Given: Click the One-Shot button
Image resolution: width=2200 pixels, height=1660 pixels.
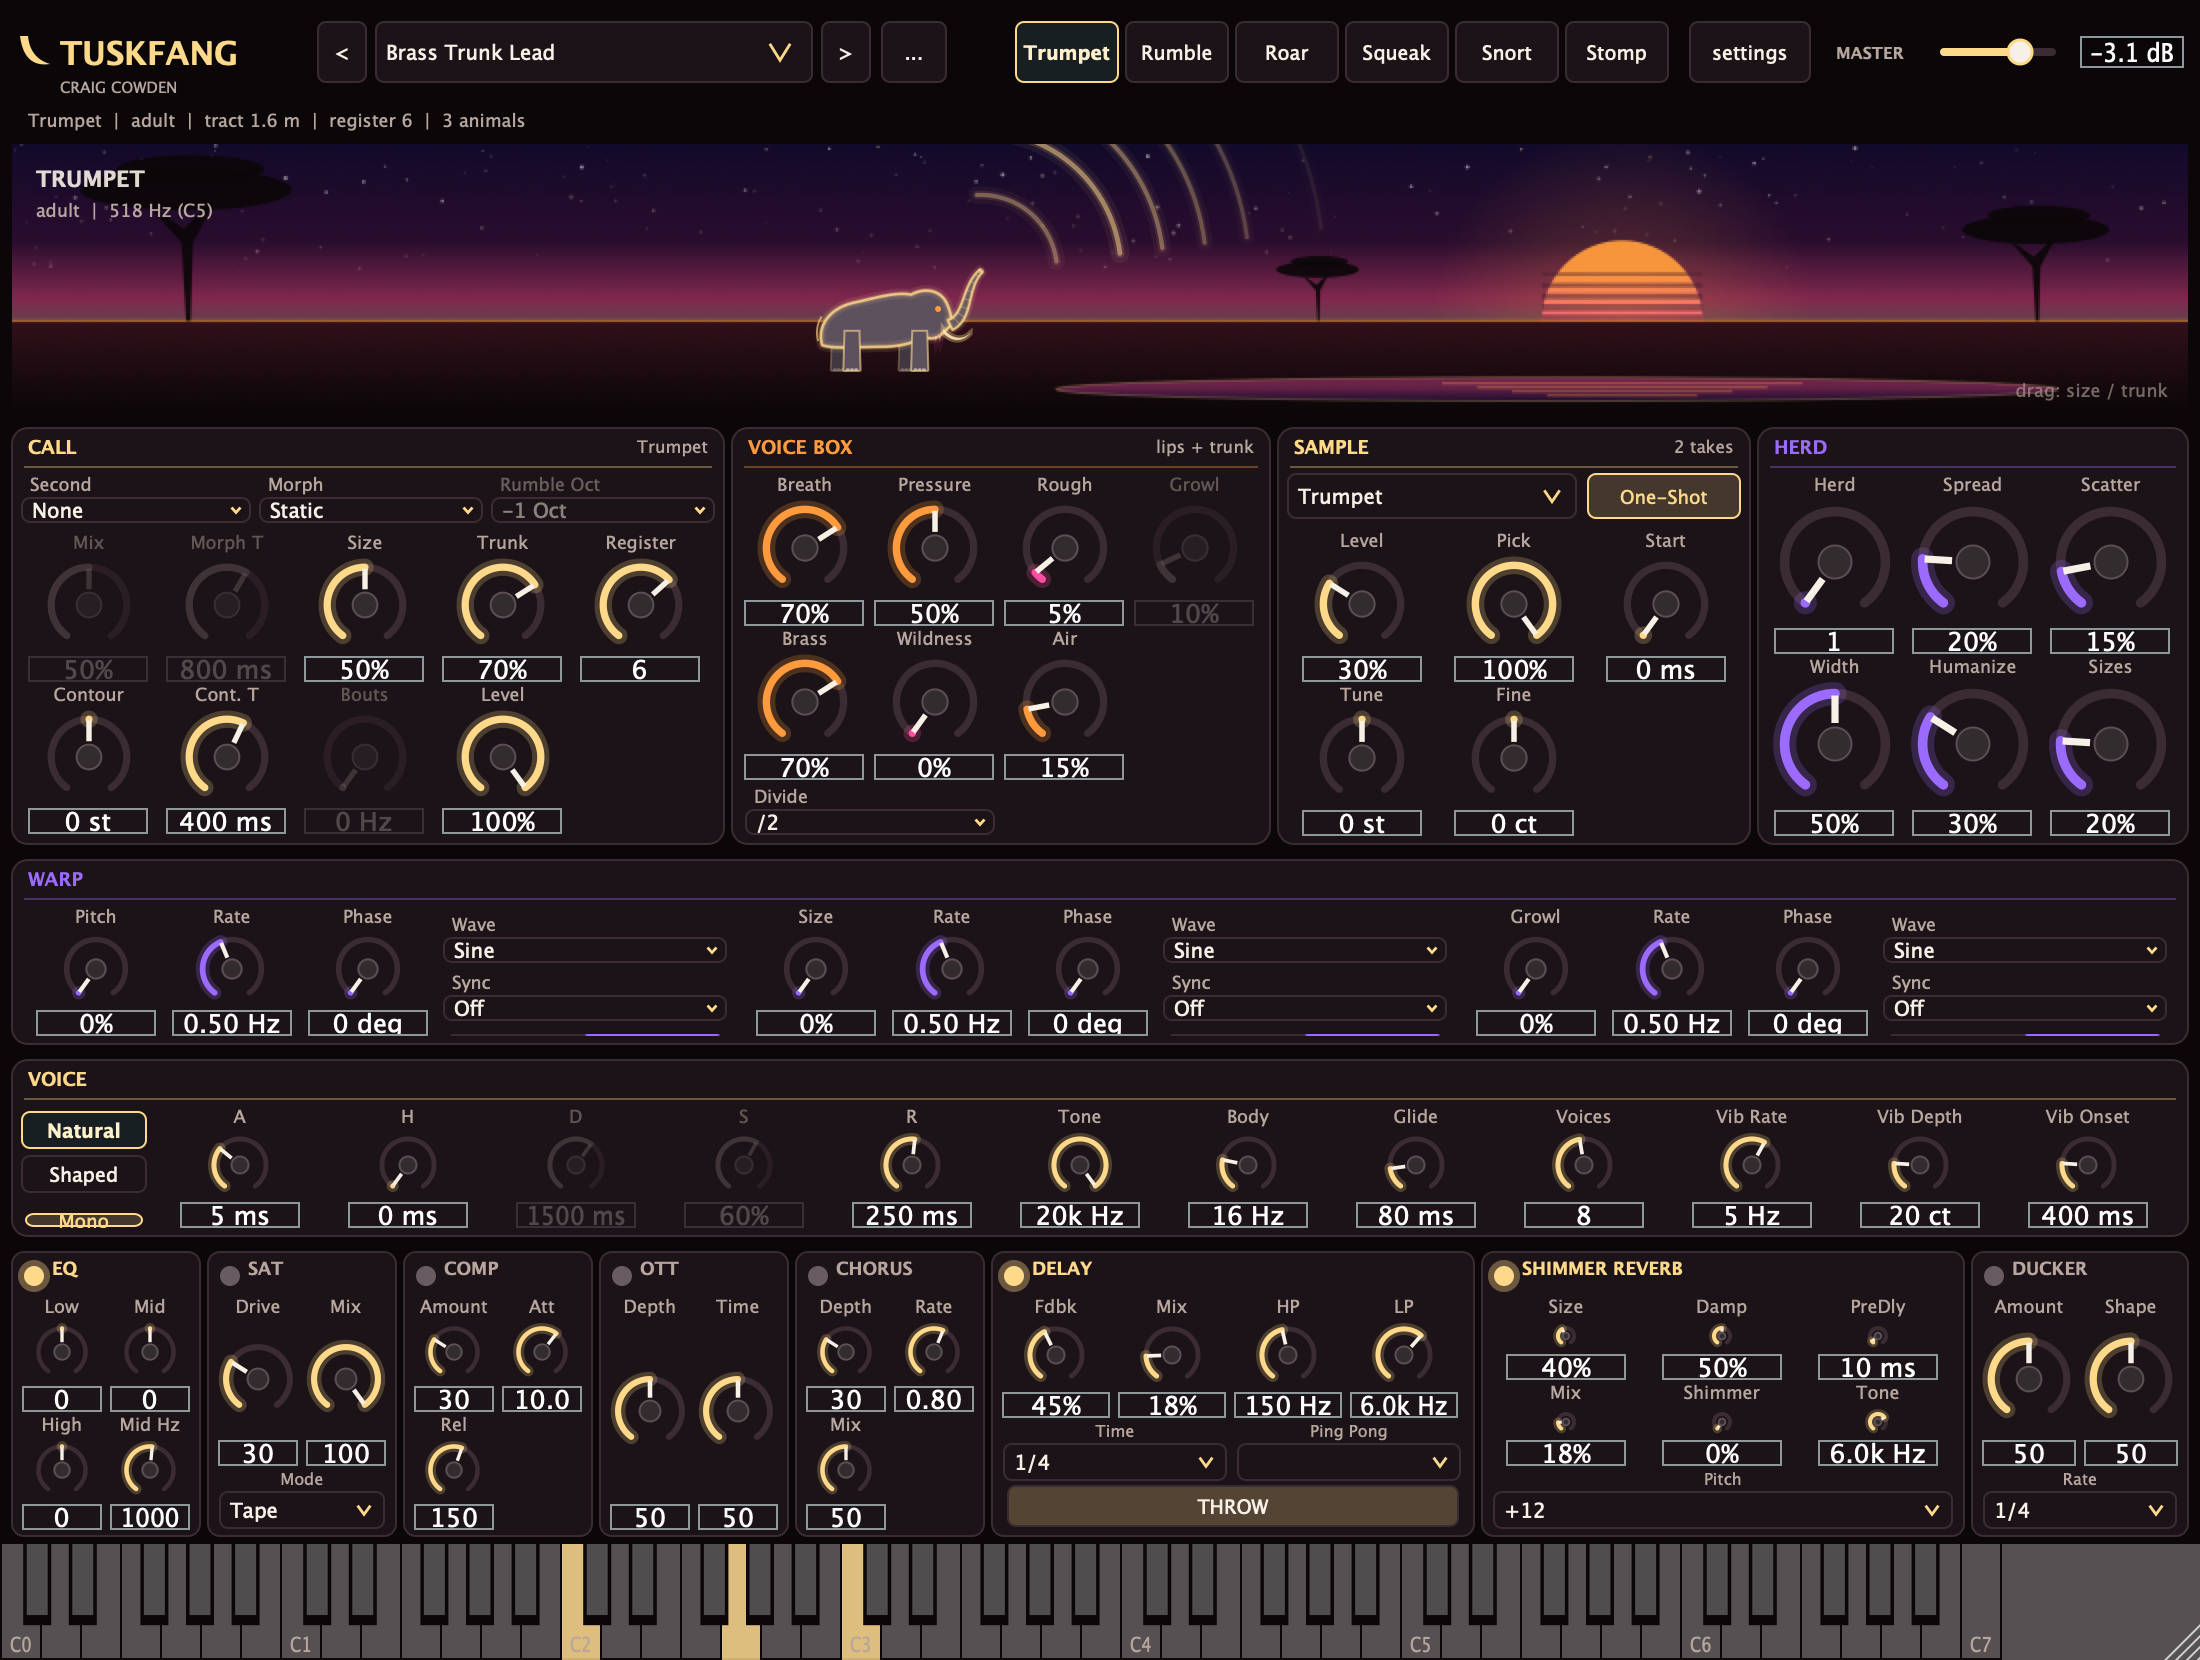Looking at the screenshot, I should tap(1663, 497).
